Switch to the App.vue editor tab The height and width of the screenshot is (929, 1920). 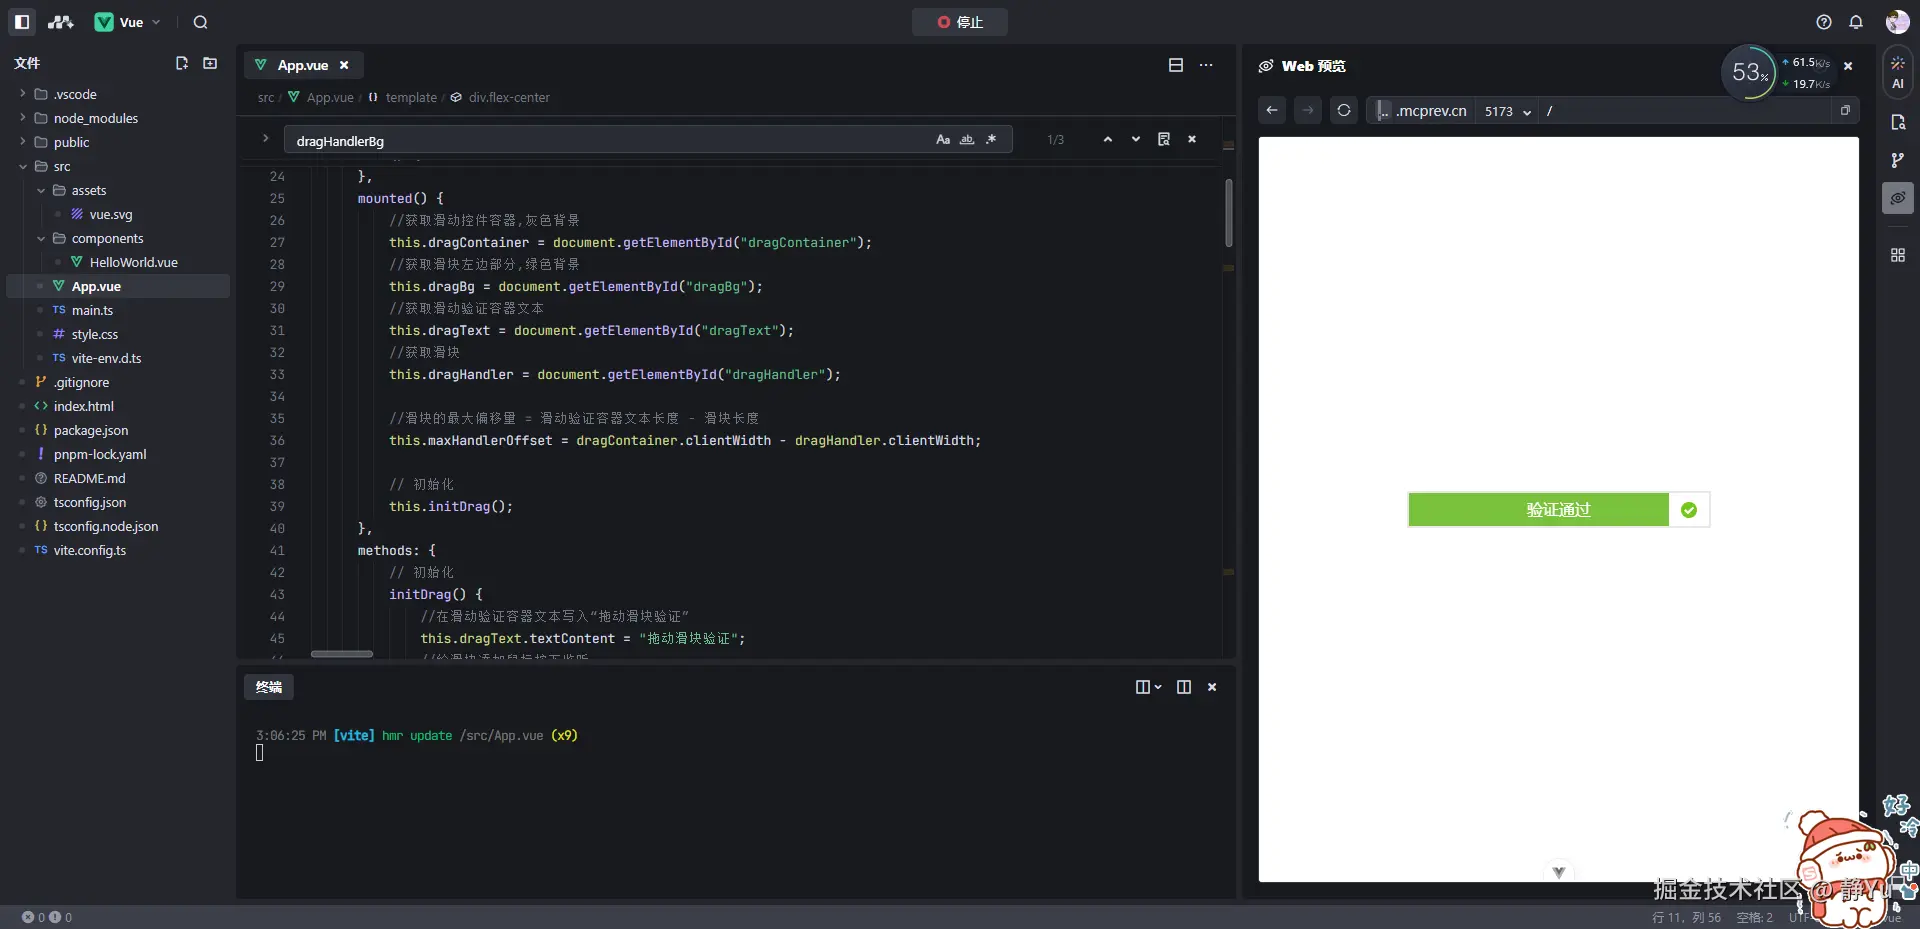pos(302,65)
